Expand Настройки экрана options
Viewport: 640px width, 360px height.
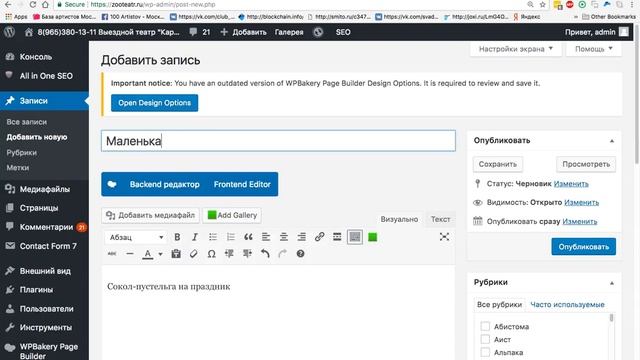516,49
